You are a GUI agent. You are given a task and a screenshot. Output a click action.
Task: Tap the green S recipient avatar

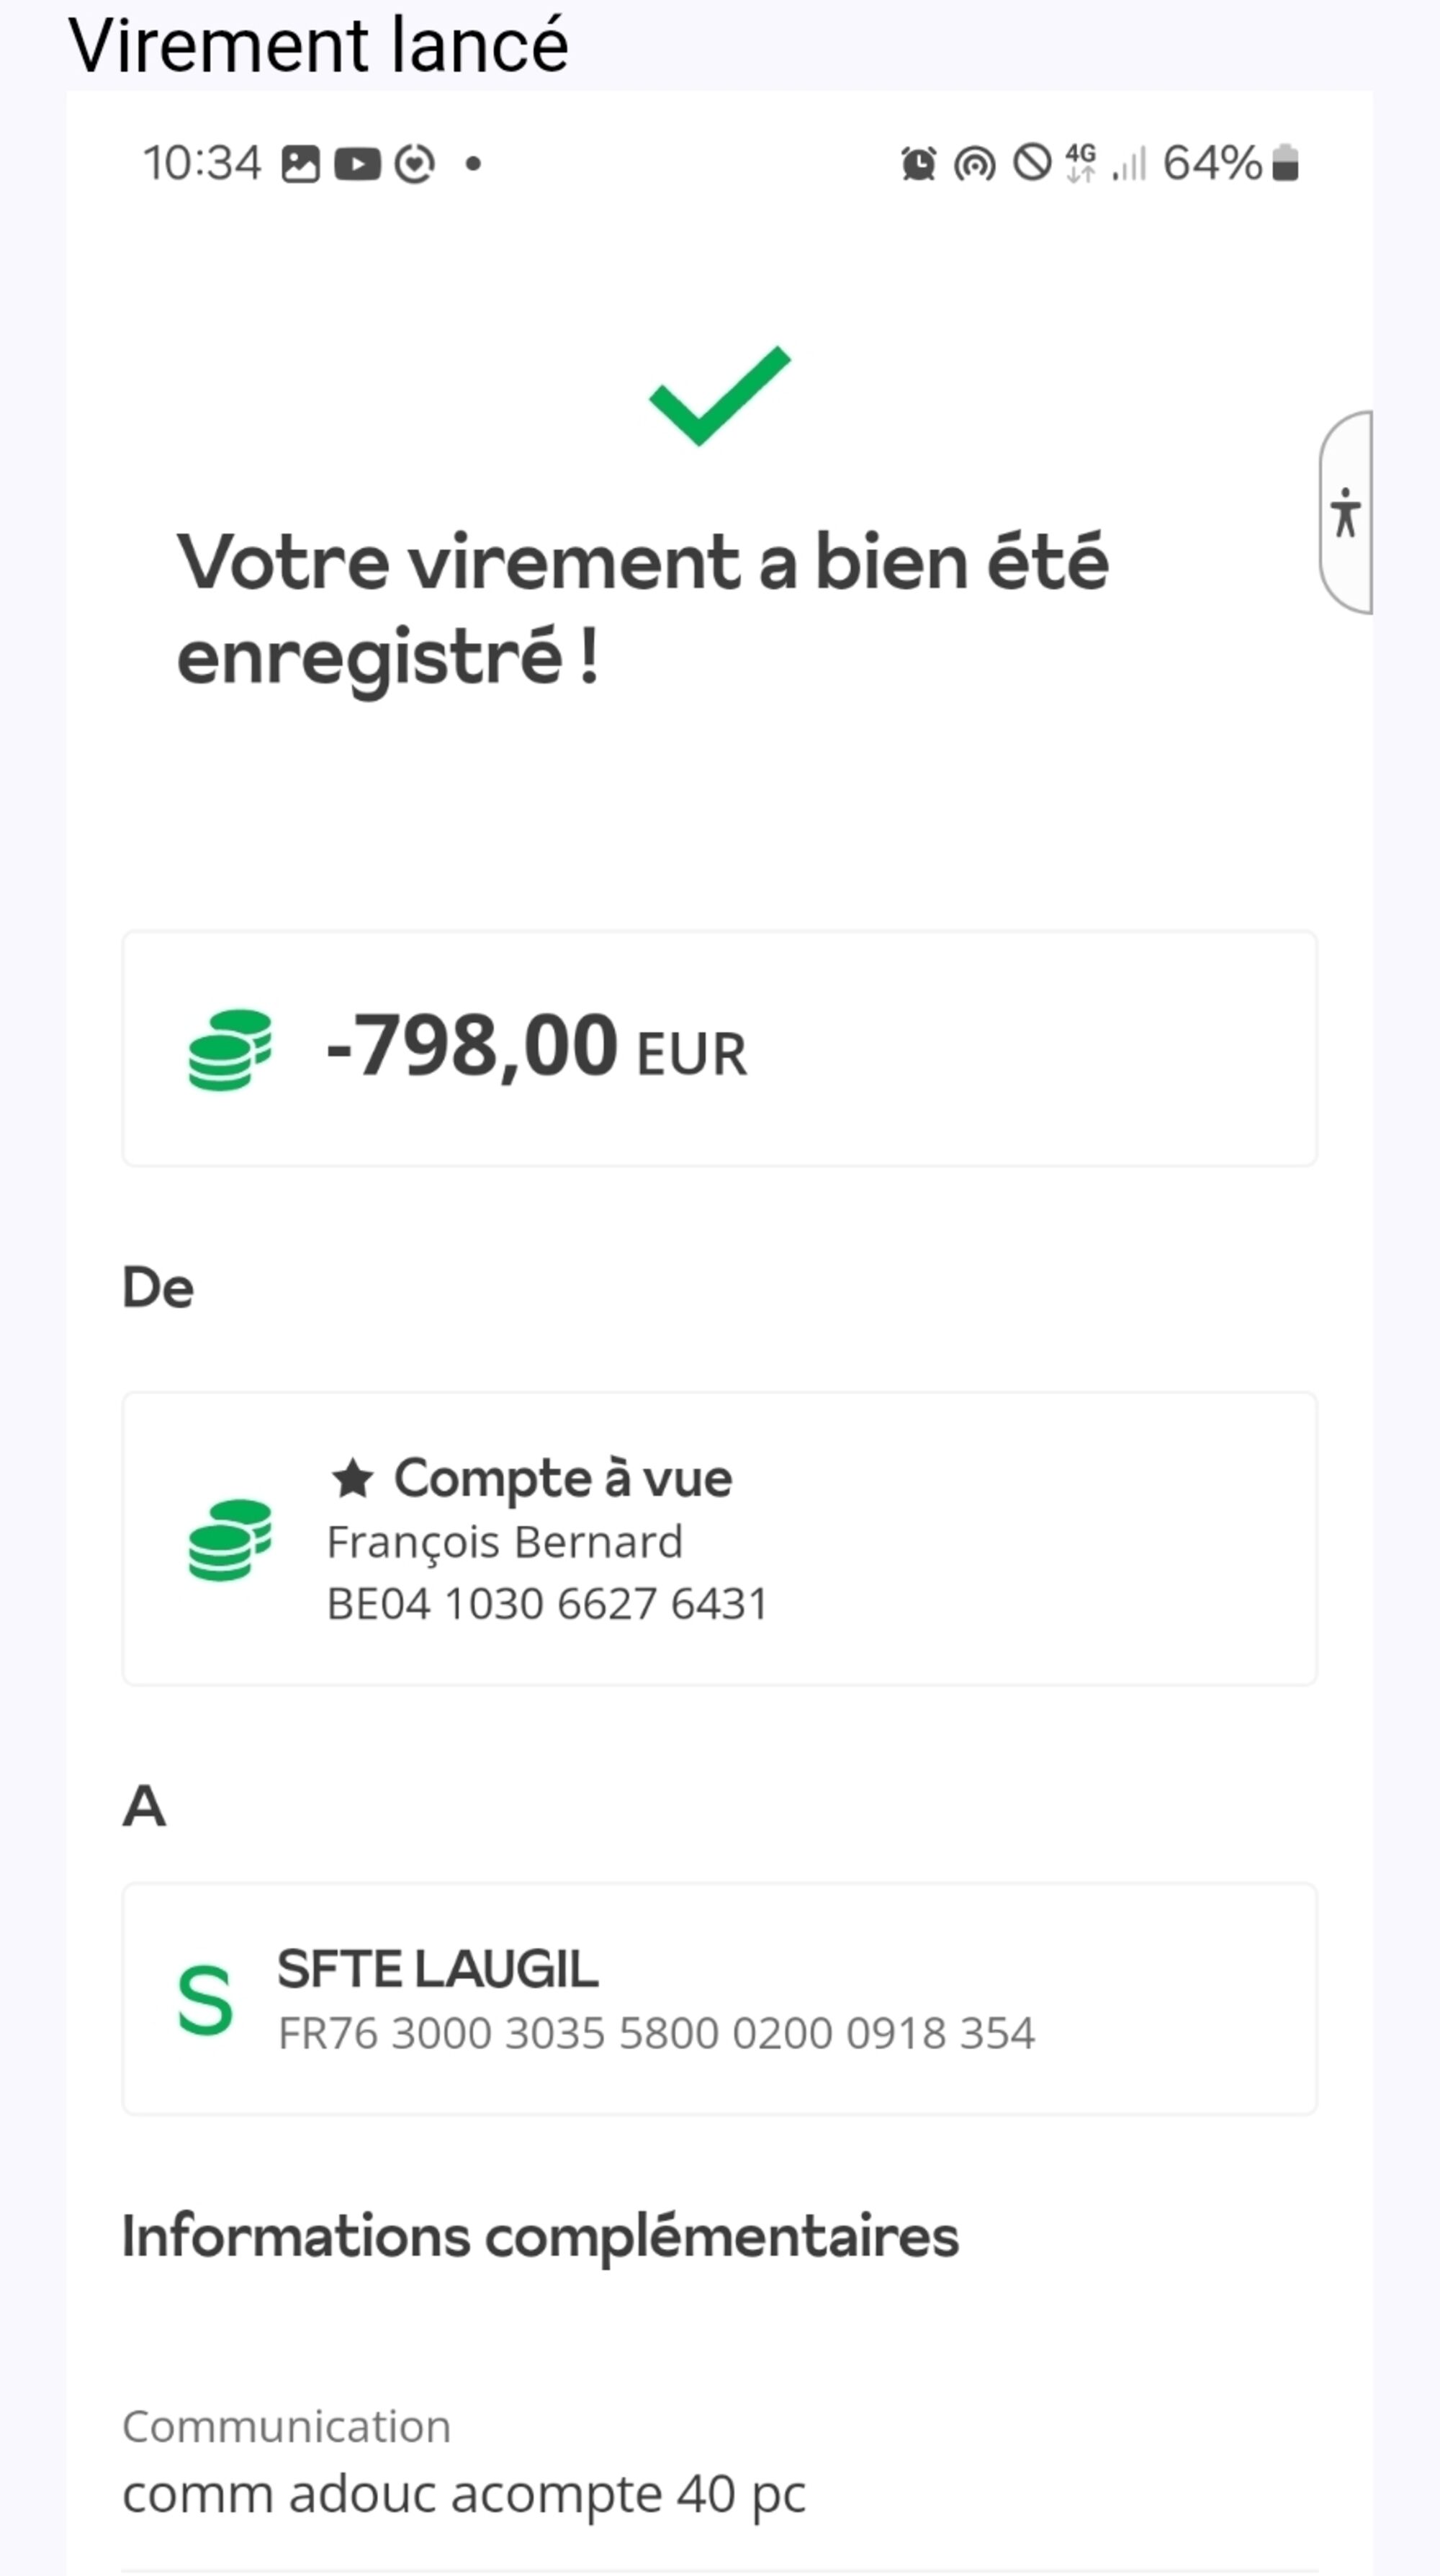205,2001
